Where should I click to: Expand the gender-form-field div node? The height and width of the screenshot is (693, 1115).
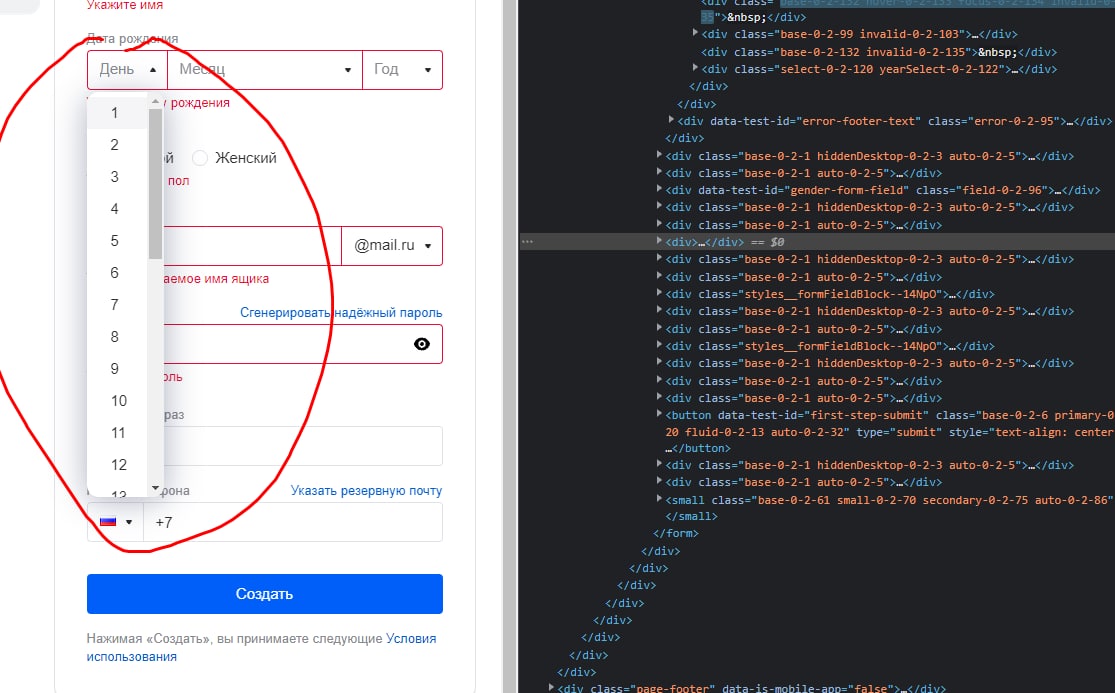click(659, 190)
